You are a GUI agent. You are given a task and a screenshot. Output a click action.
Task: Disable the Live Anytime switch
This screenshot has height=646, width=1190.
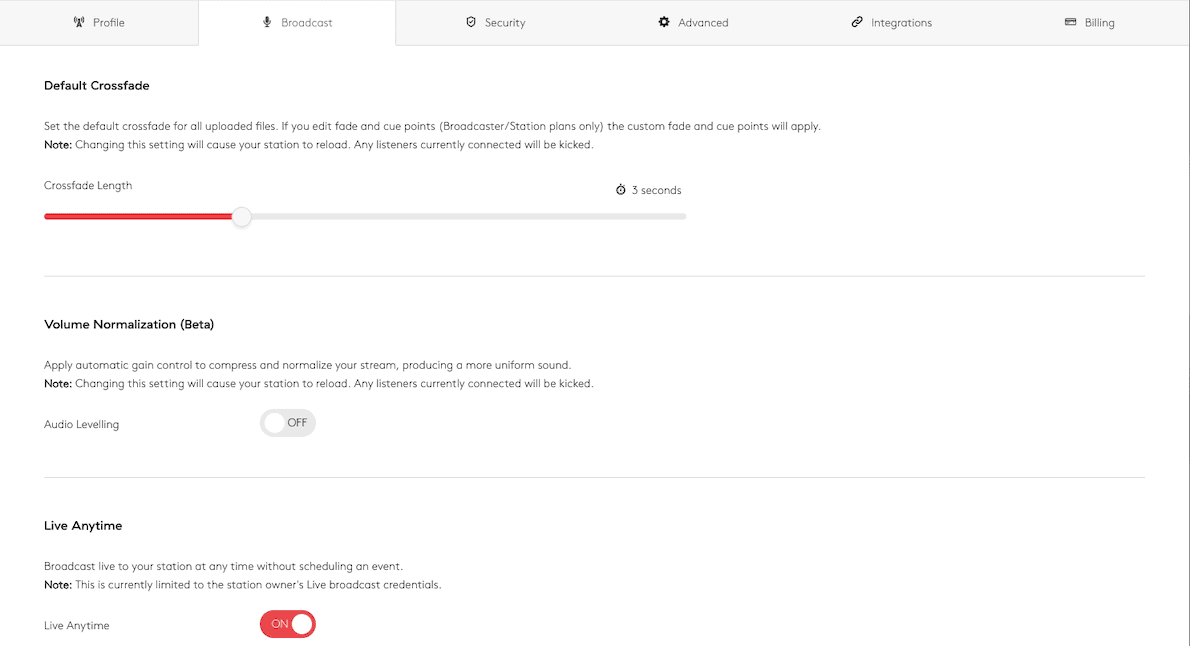288,624
